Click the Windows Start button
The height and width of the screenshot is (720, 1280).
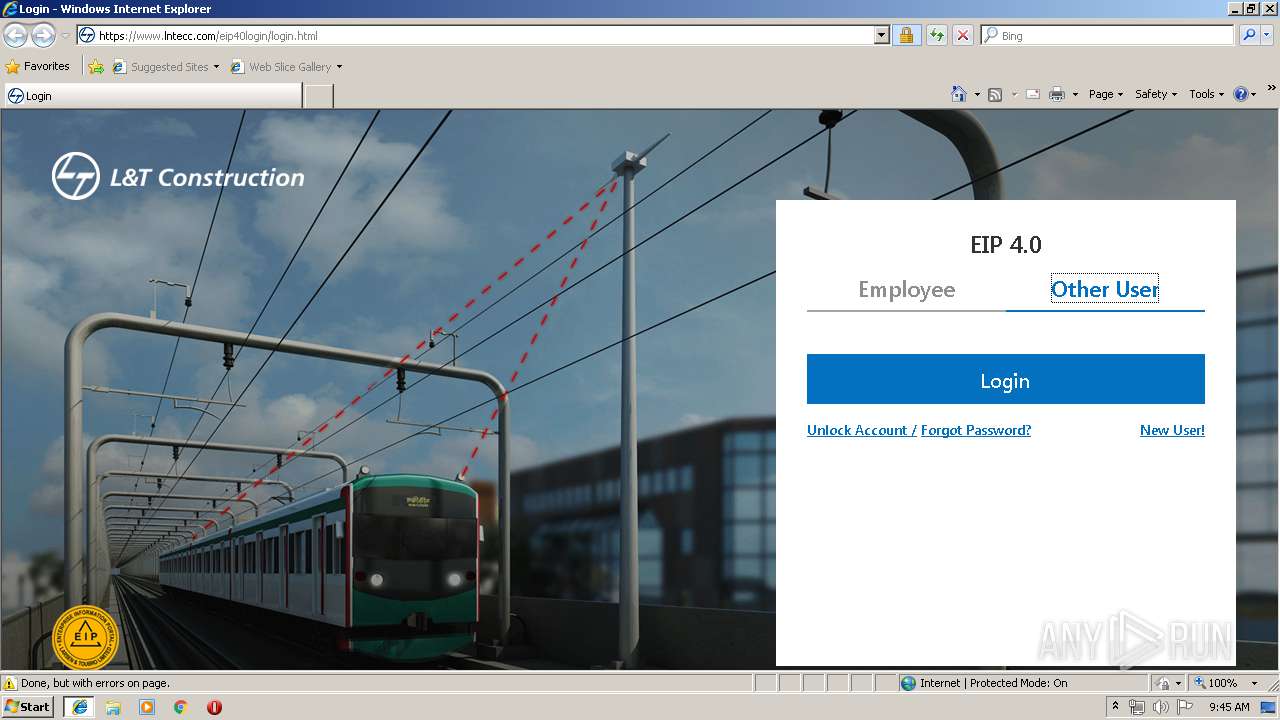[x=28, y=707]
